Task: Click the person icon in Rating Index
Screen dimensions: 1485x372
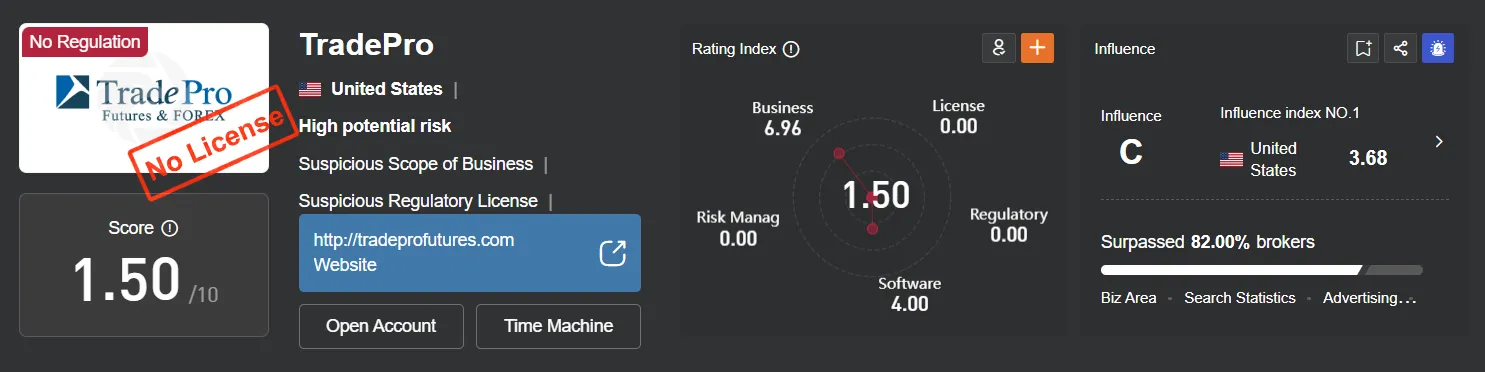Action: click(x=999, y=48)
